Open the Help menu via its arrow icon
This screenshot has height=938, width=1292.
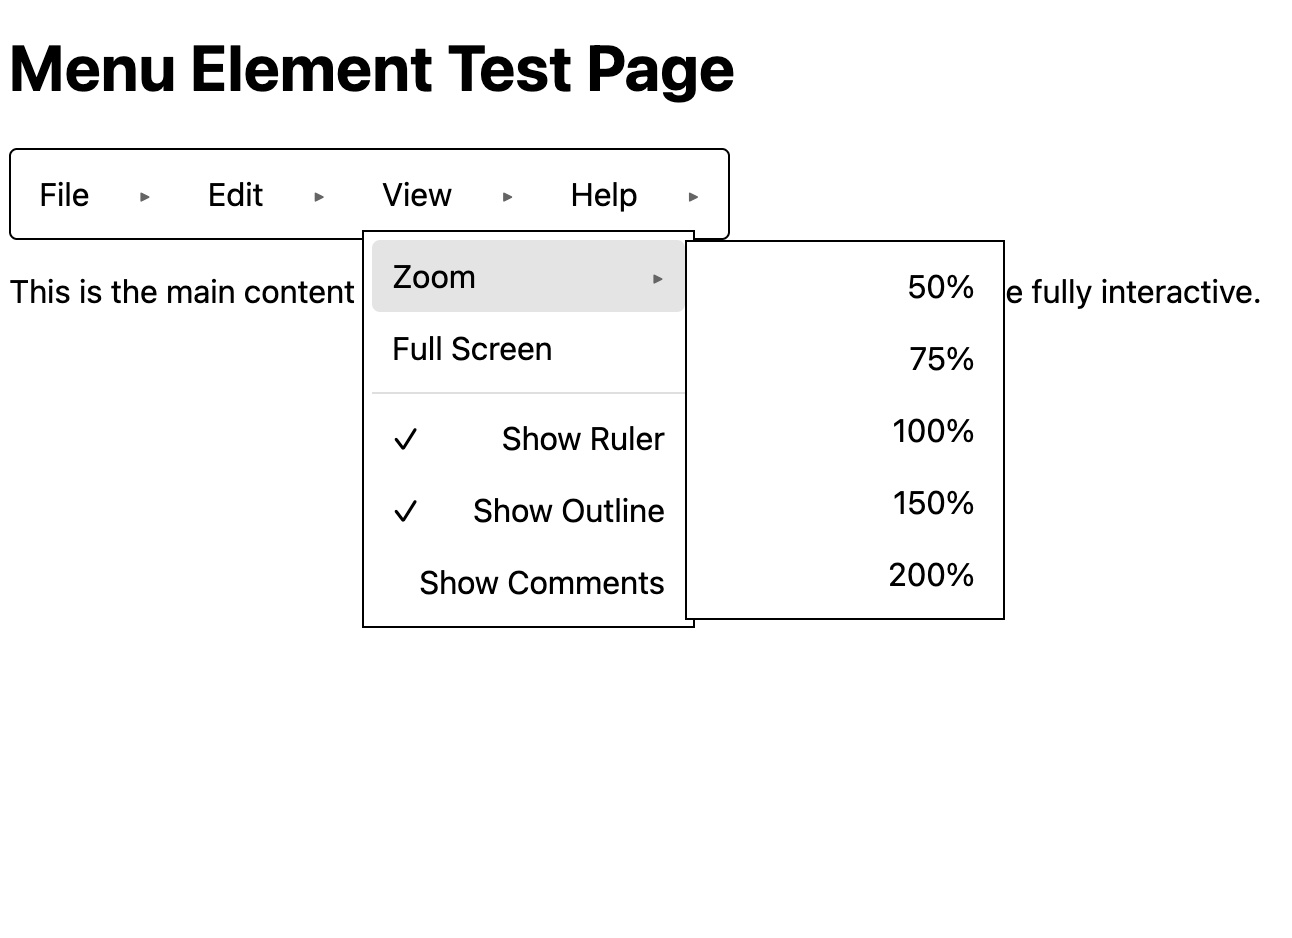(694, 196)
